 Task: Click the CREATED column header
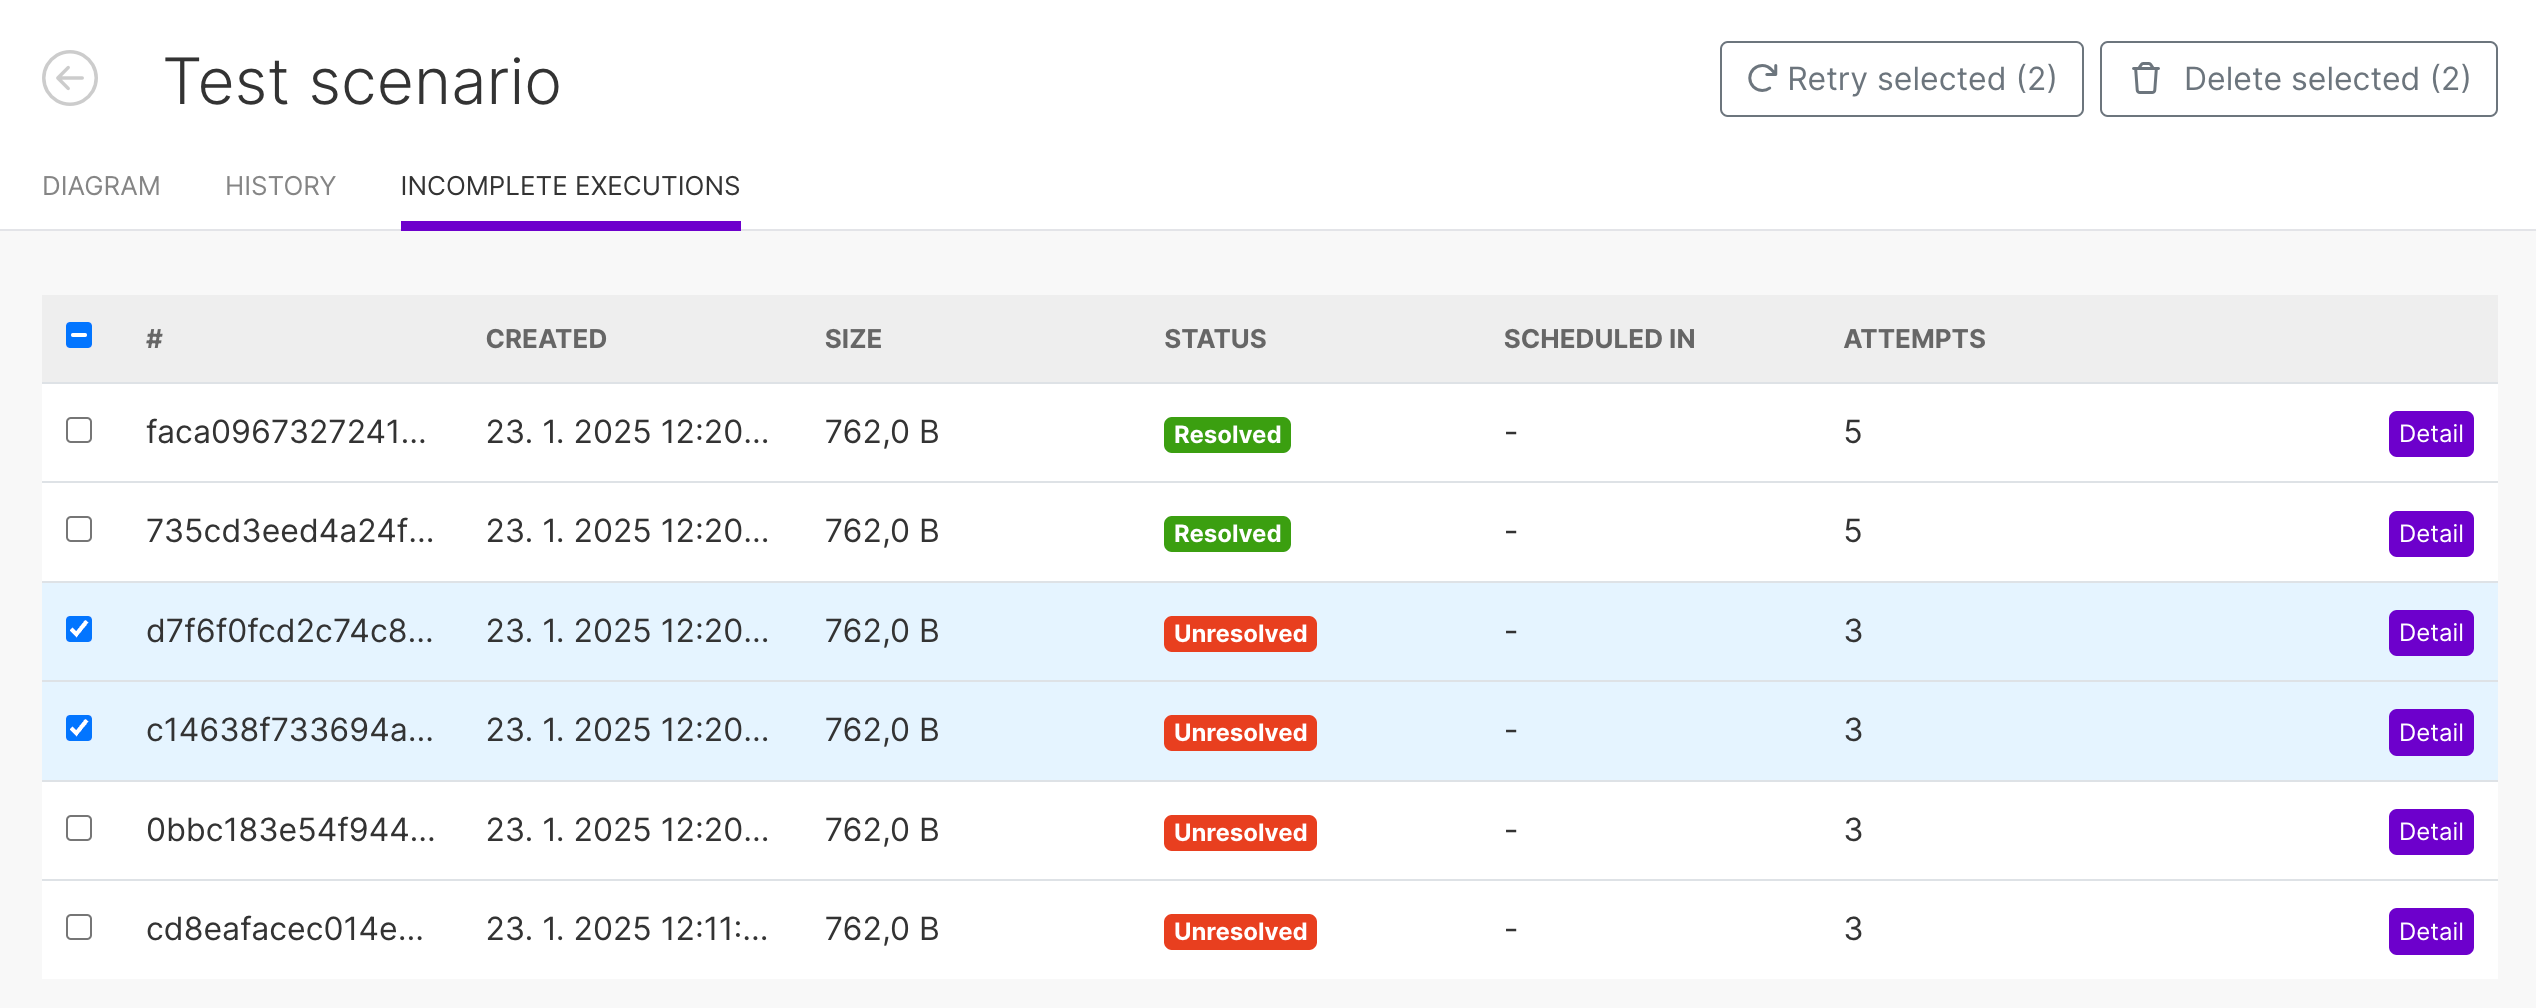click(546, 339)
